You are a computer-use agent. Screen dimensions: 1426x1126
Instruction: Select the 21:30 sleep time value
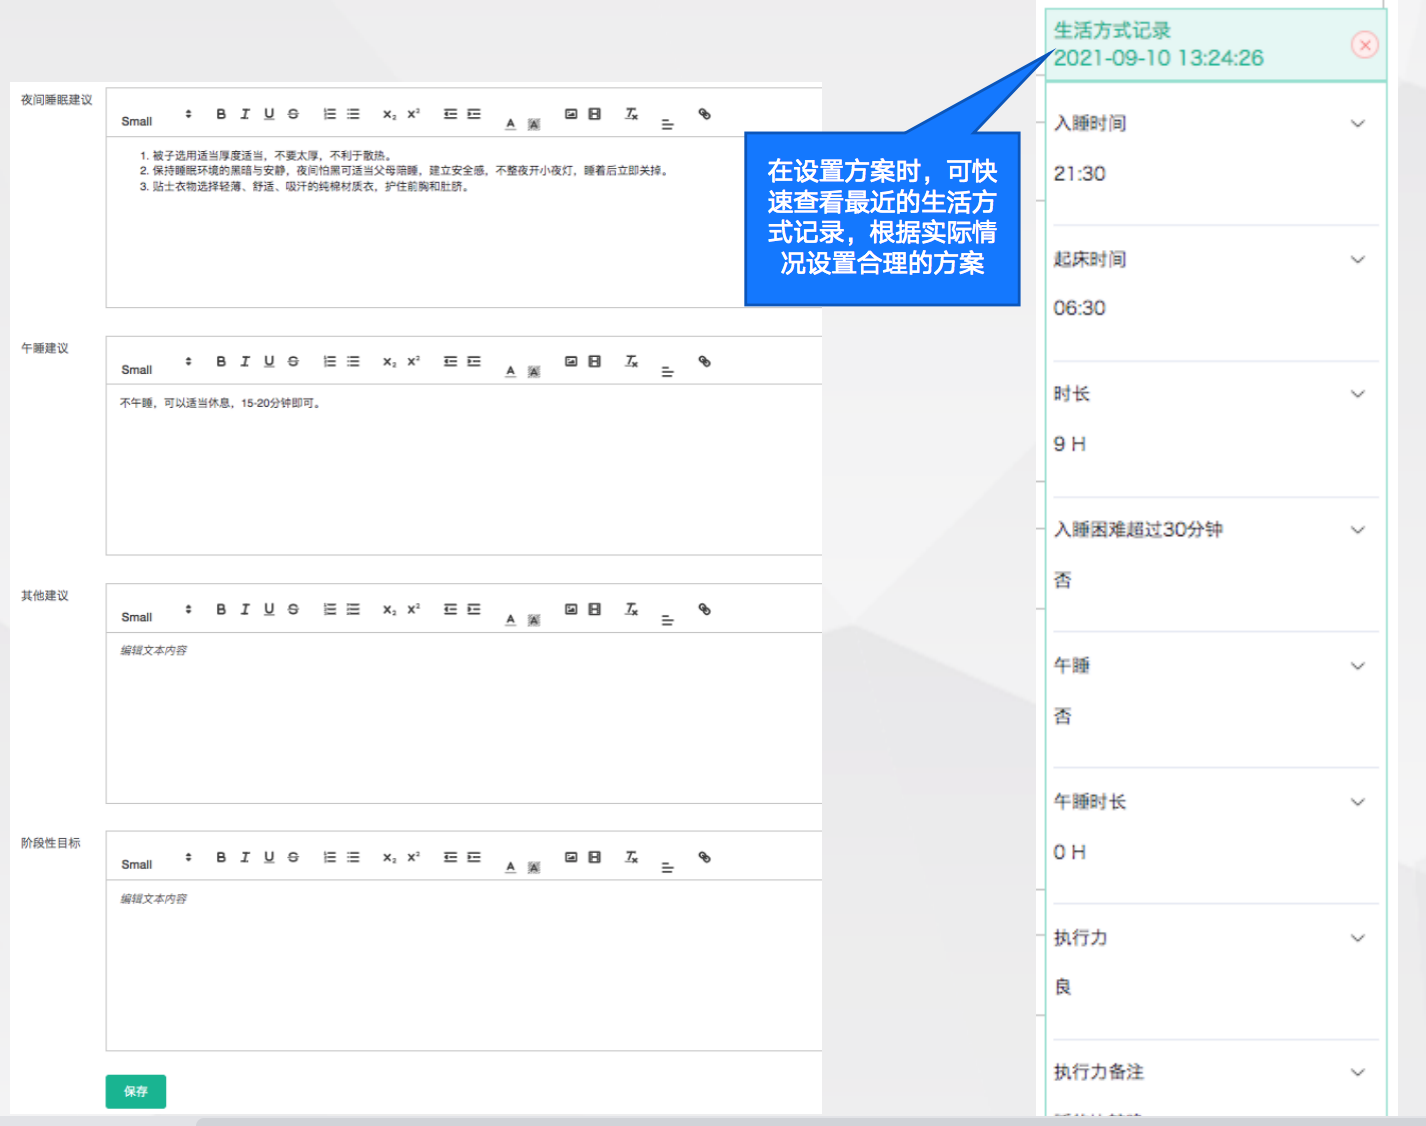(1080, 174)
